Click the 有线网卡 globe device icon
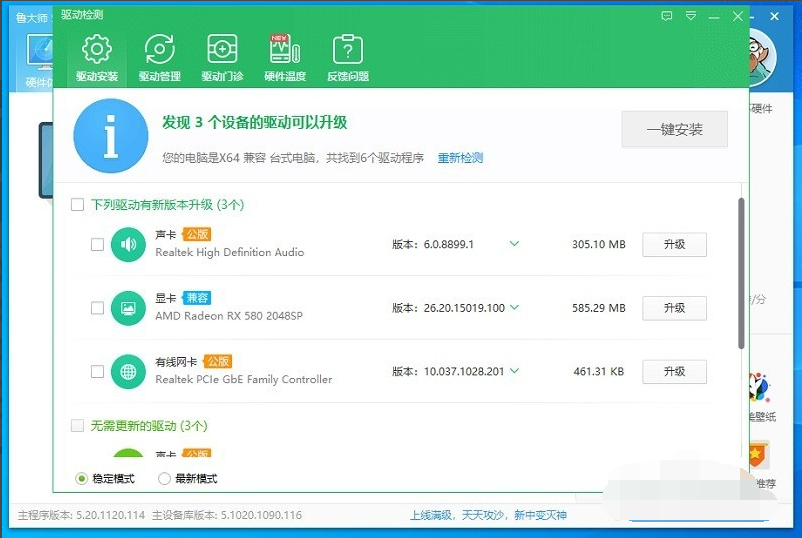Viewport: 802px width, 538px height. tap(128, 371)
